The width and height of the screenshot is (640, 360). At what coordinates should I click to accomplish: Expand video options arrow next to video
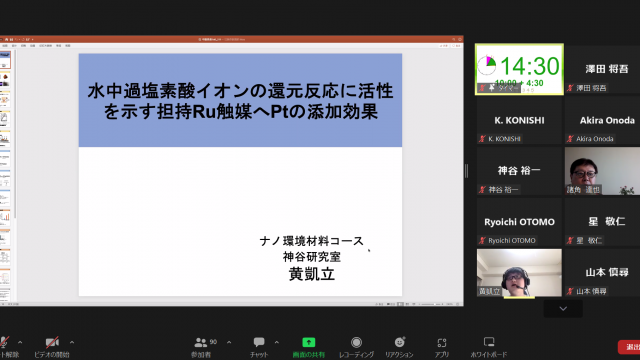point(72,342)
